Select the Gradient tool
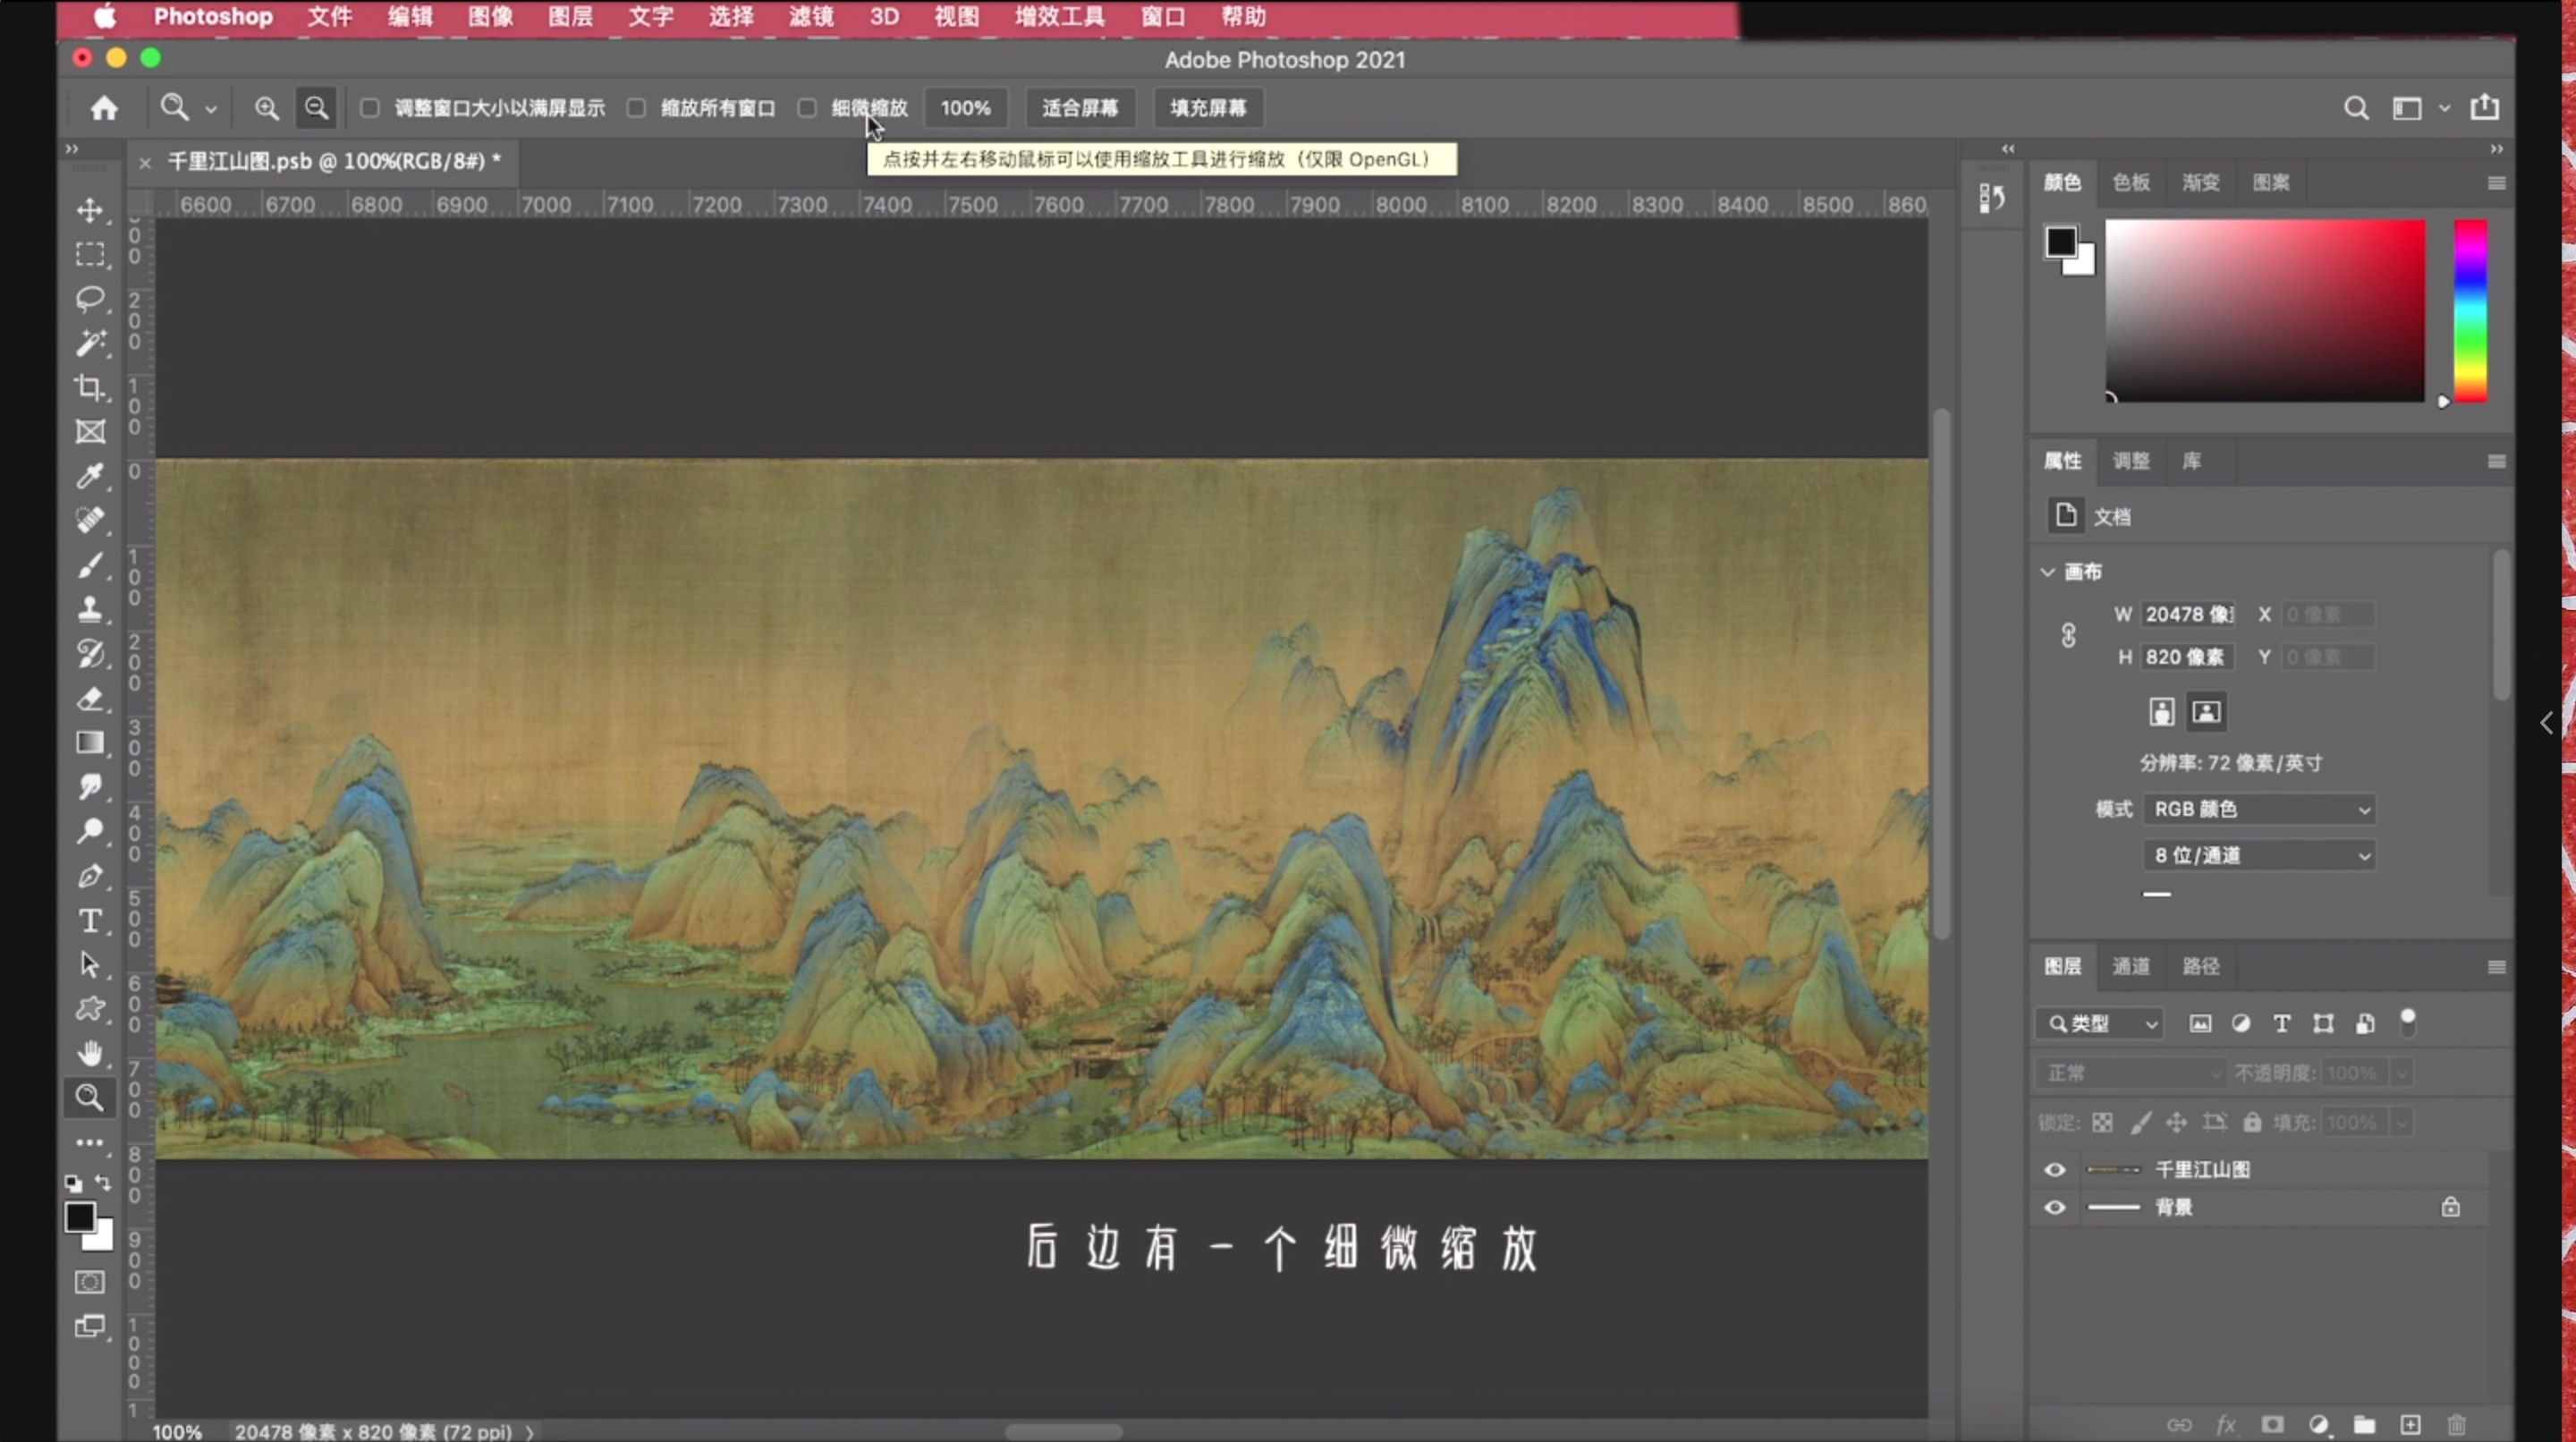Image resolution: width=2576 pixels, height=1442 pixels. (x=90, y=742)
